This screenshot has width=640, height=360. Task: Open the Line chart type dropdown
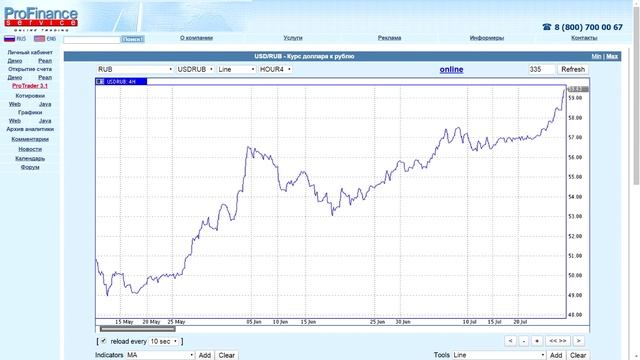[x=236, y=69]
